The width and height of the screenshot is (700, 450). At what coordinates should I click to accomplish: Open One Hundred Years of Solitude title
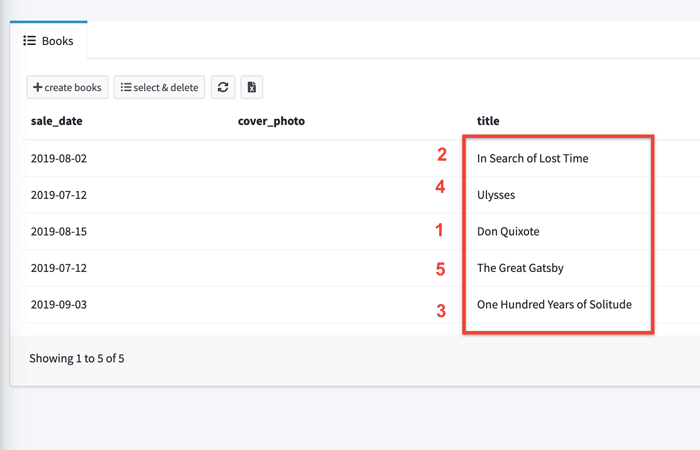[554, 304]
